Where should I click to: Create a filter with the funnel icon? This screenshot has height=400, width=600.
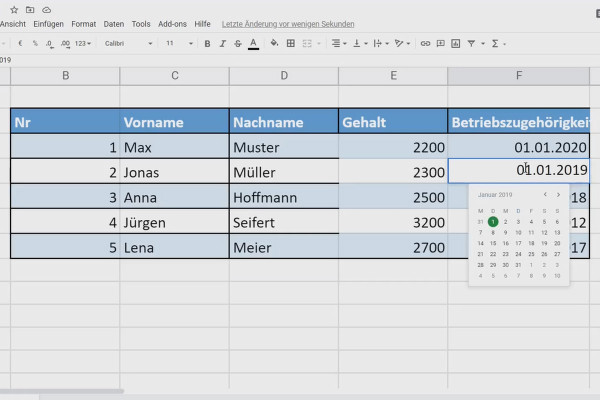(x=471, y=43)
